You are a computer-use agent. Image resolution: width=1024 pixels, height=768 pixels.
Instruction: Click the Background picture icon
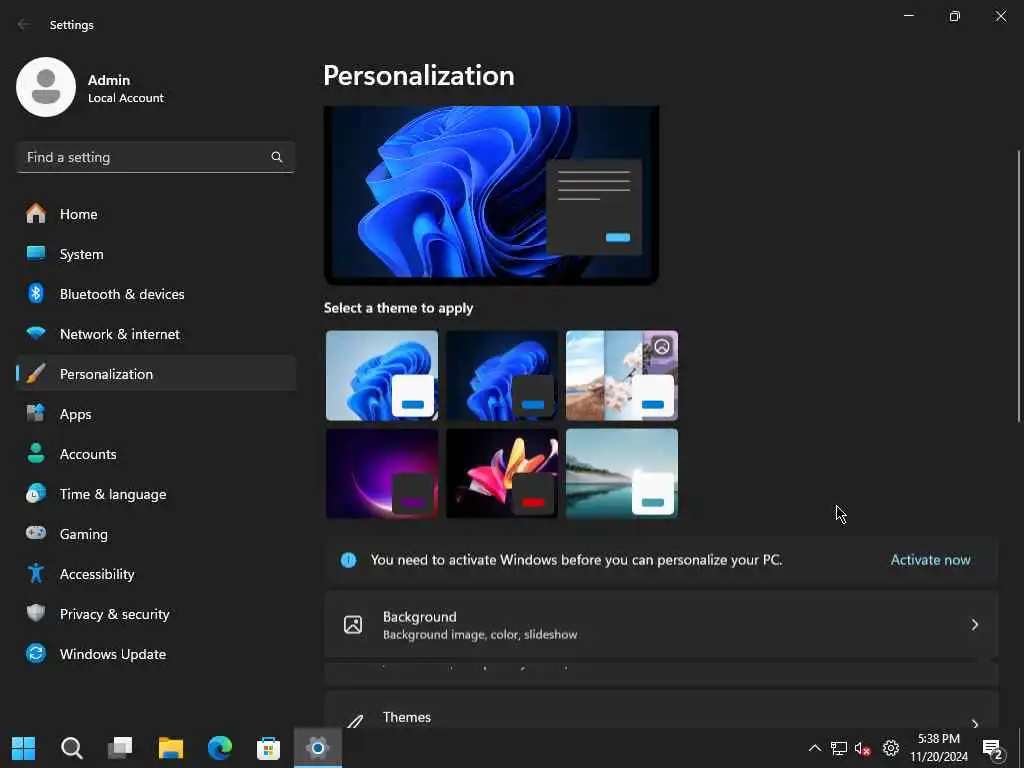pyautogui.click(x=353, y=624)
